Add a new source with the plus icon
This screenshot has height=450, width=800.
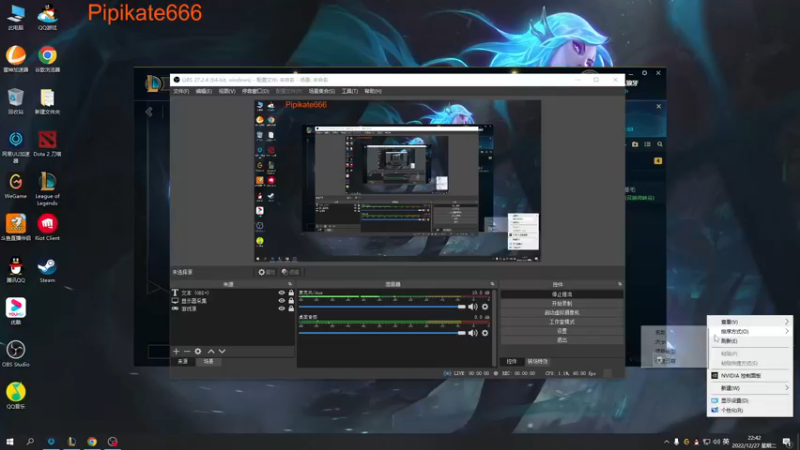[x=176, y=351]
